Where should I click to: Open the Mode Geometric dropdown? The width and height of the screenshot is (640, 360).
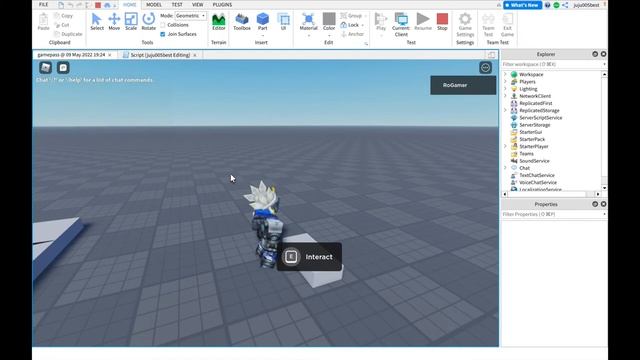pos(190,16)
